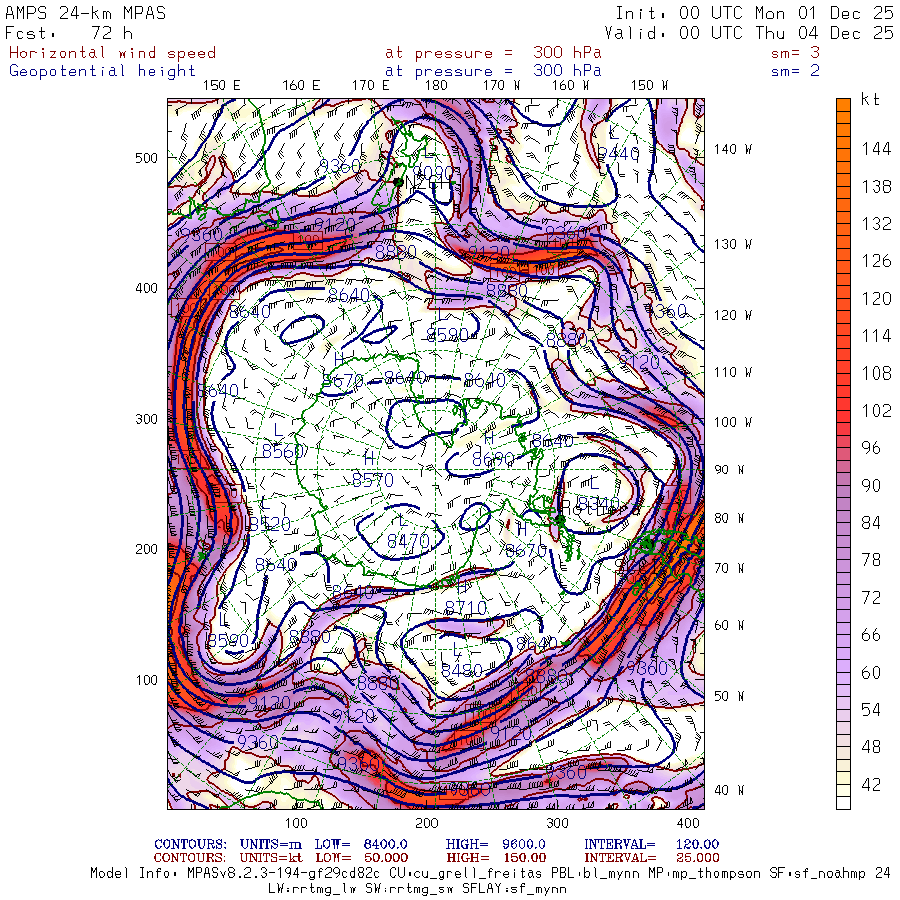
Task: Click the '170 W' longitude label
Action: point(501,86)
